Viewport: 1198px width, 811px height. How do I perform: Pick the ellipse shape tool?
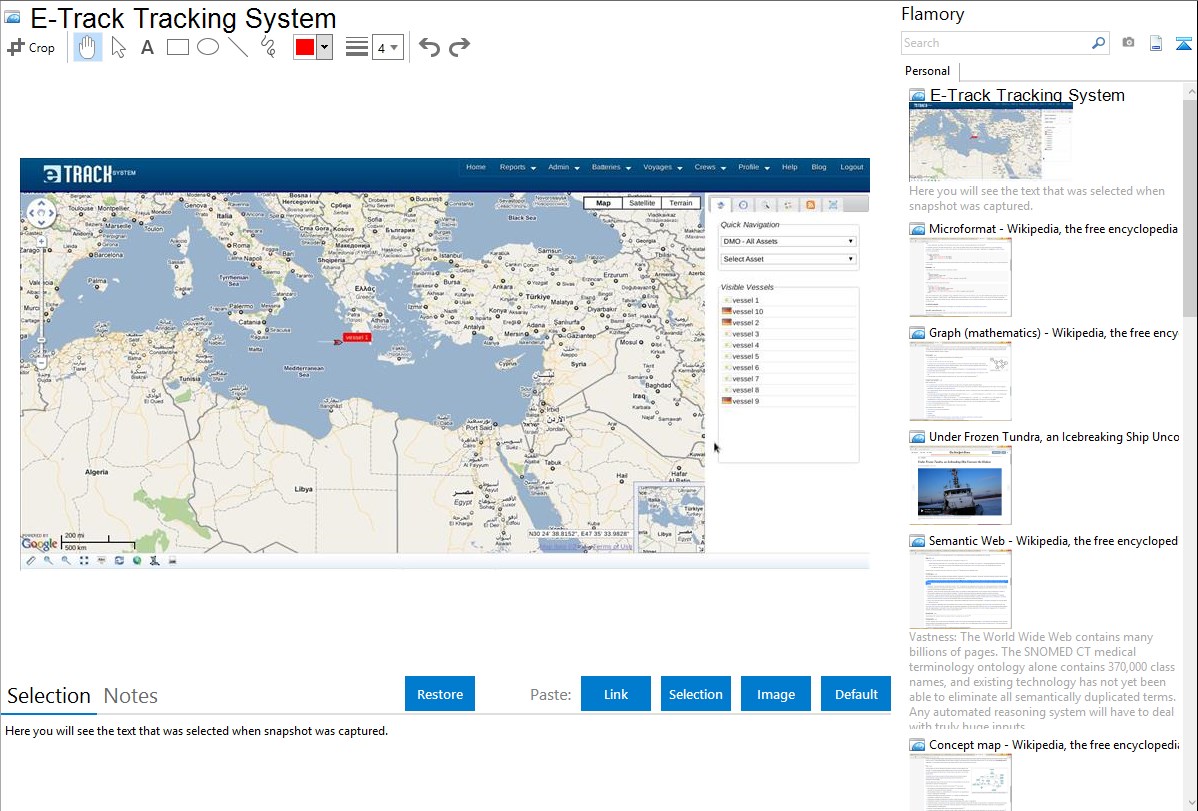click(207, 47)
